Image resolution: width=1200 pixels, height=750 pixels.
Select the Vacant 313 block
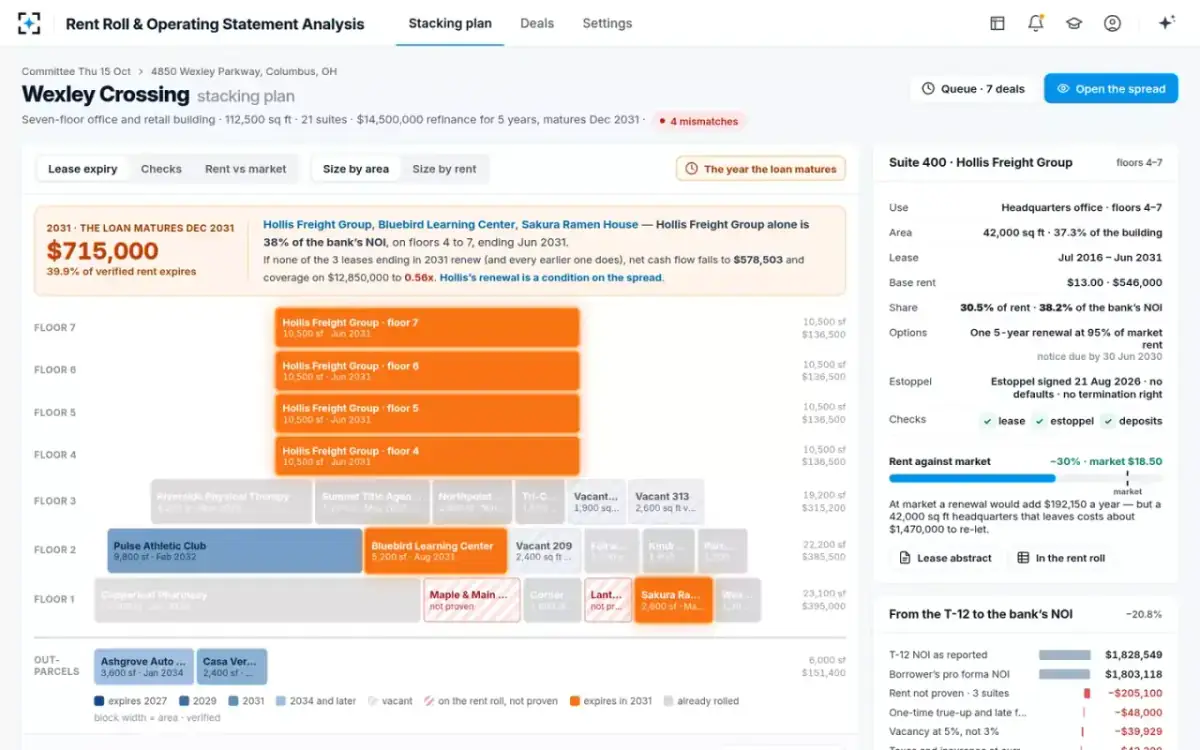pyautogui.click(x=666, y=502)
